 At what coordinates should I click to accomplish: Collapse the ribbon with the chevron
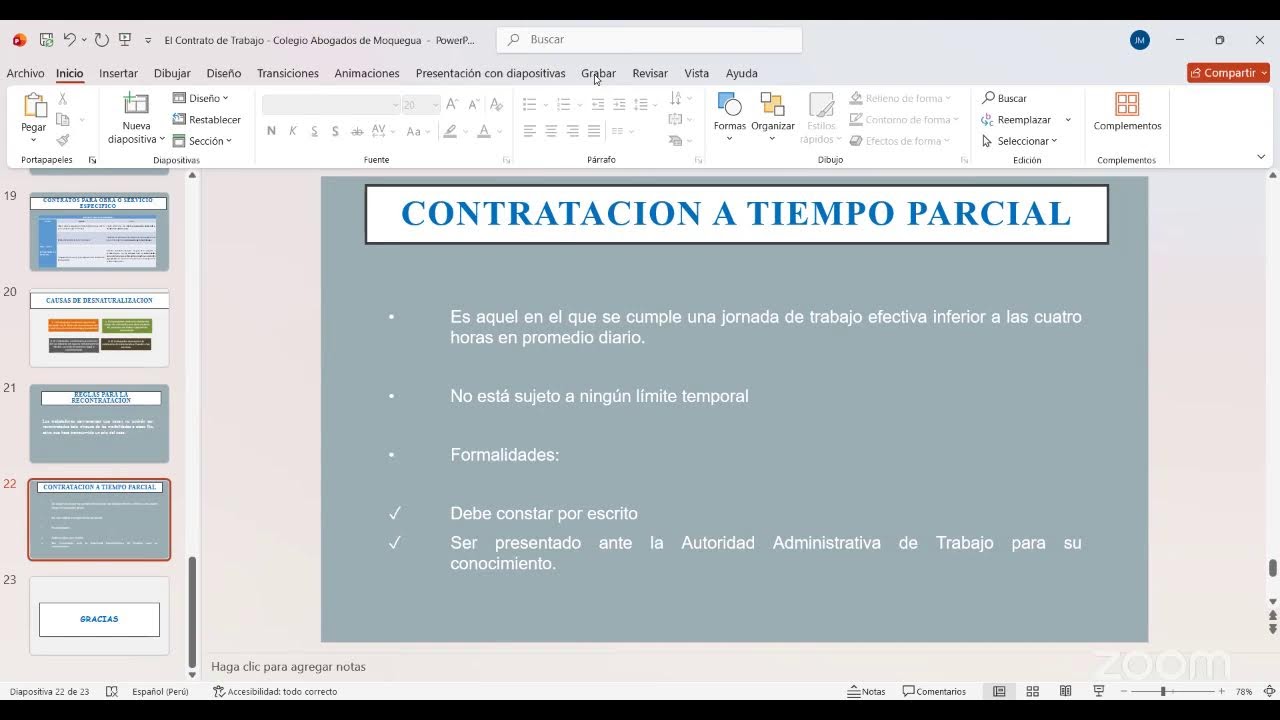[x=1261, y=157]
